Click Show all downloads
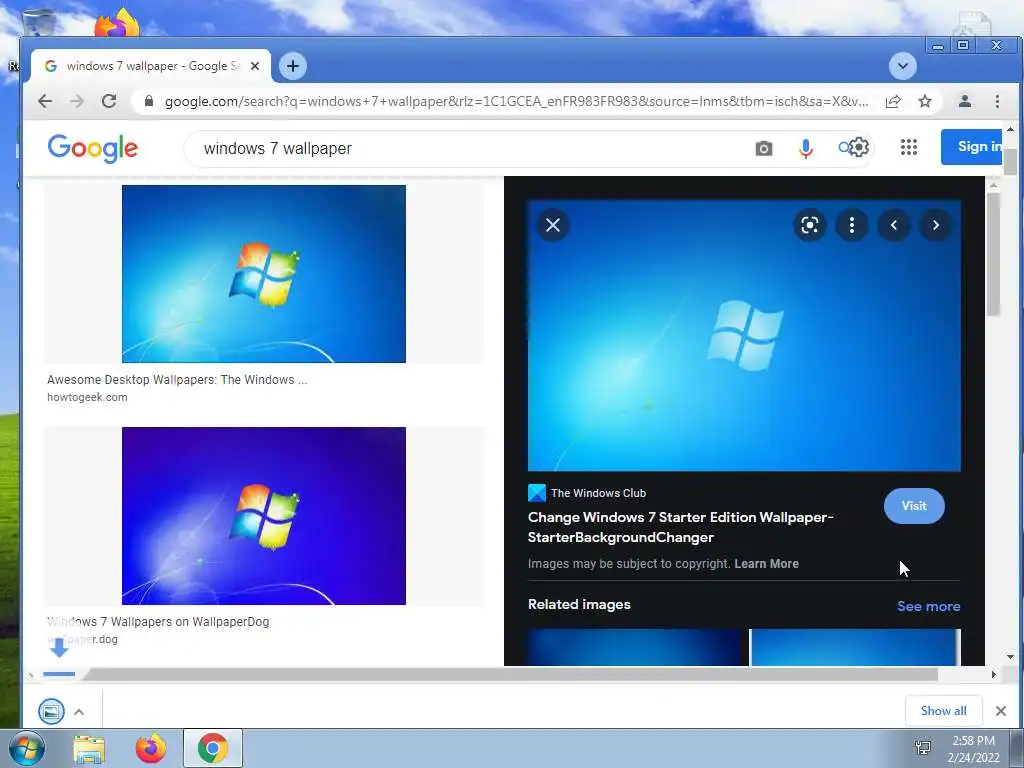The image size is (1024, 768). click(x=943, y=711)
